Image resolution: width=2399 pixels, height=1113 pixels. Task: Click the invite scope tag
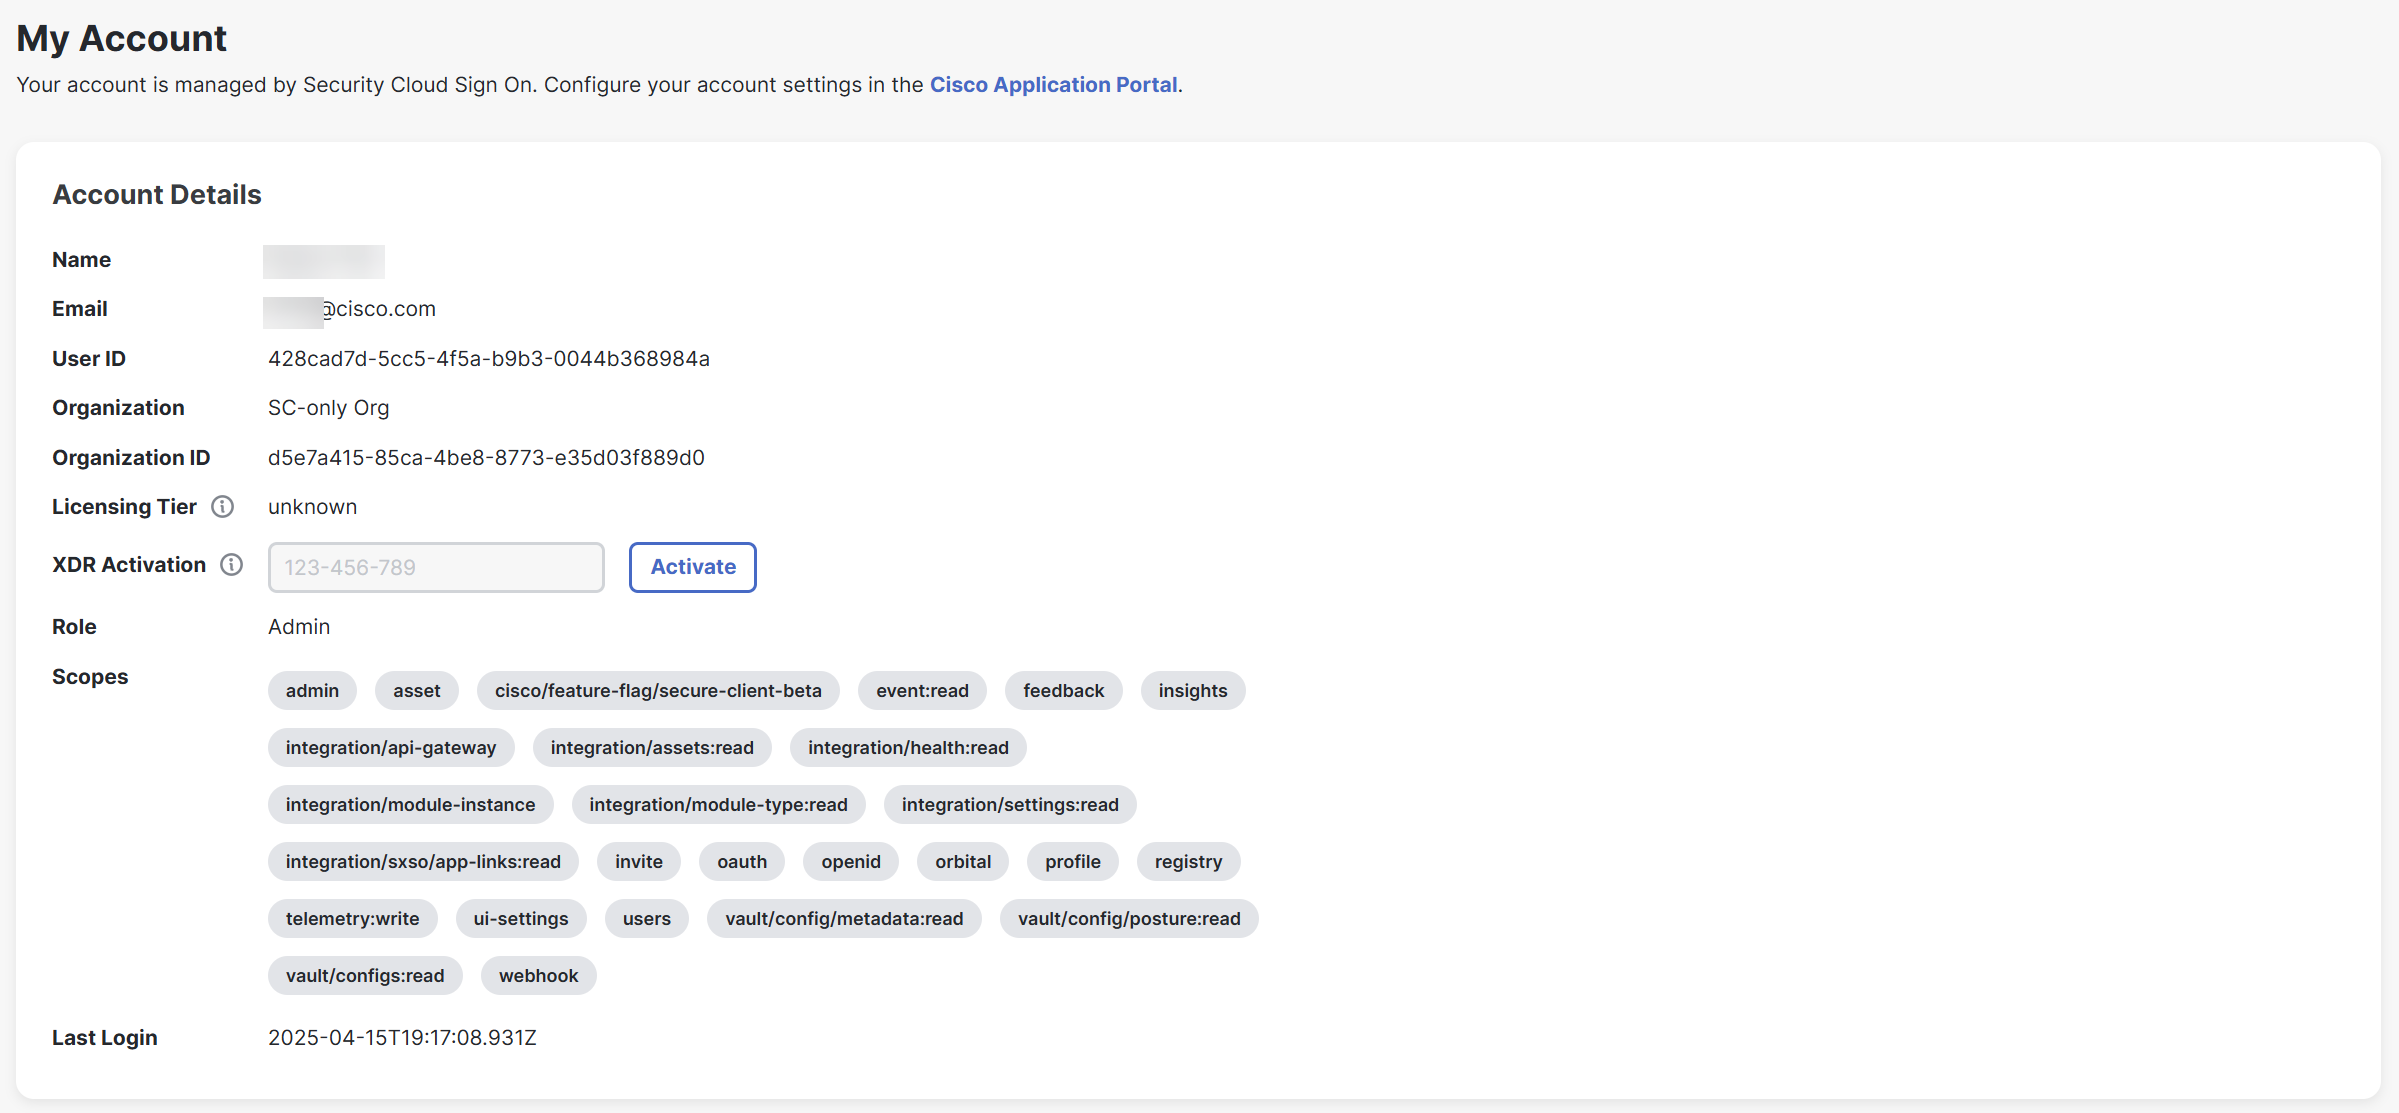[x=639, y=862]
